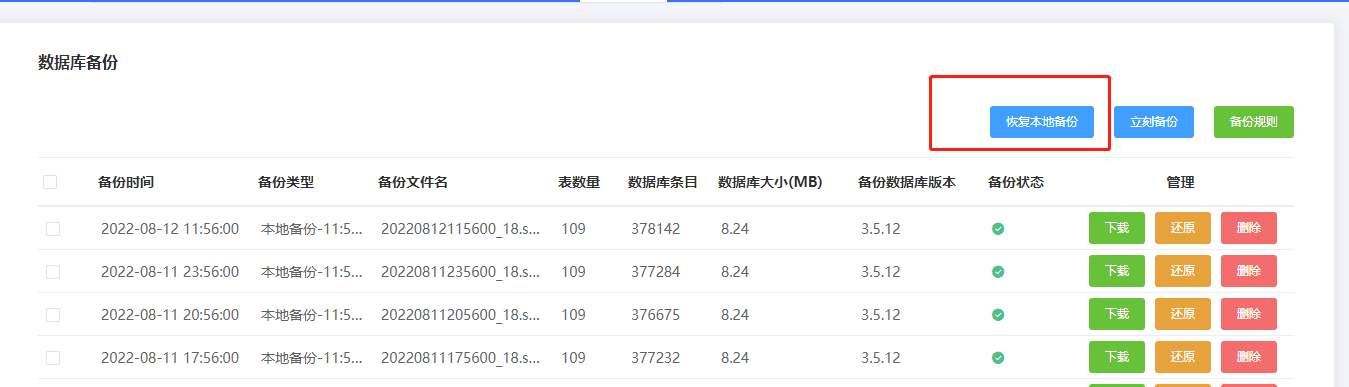Download backup 20220812115600_18
The height and width of the screenshot is (387, 1349).
click(x=1117, y=228)
